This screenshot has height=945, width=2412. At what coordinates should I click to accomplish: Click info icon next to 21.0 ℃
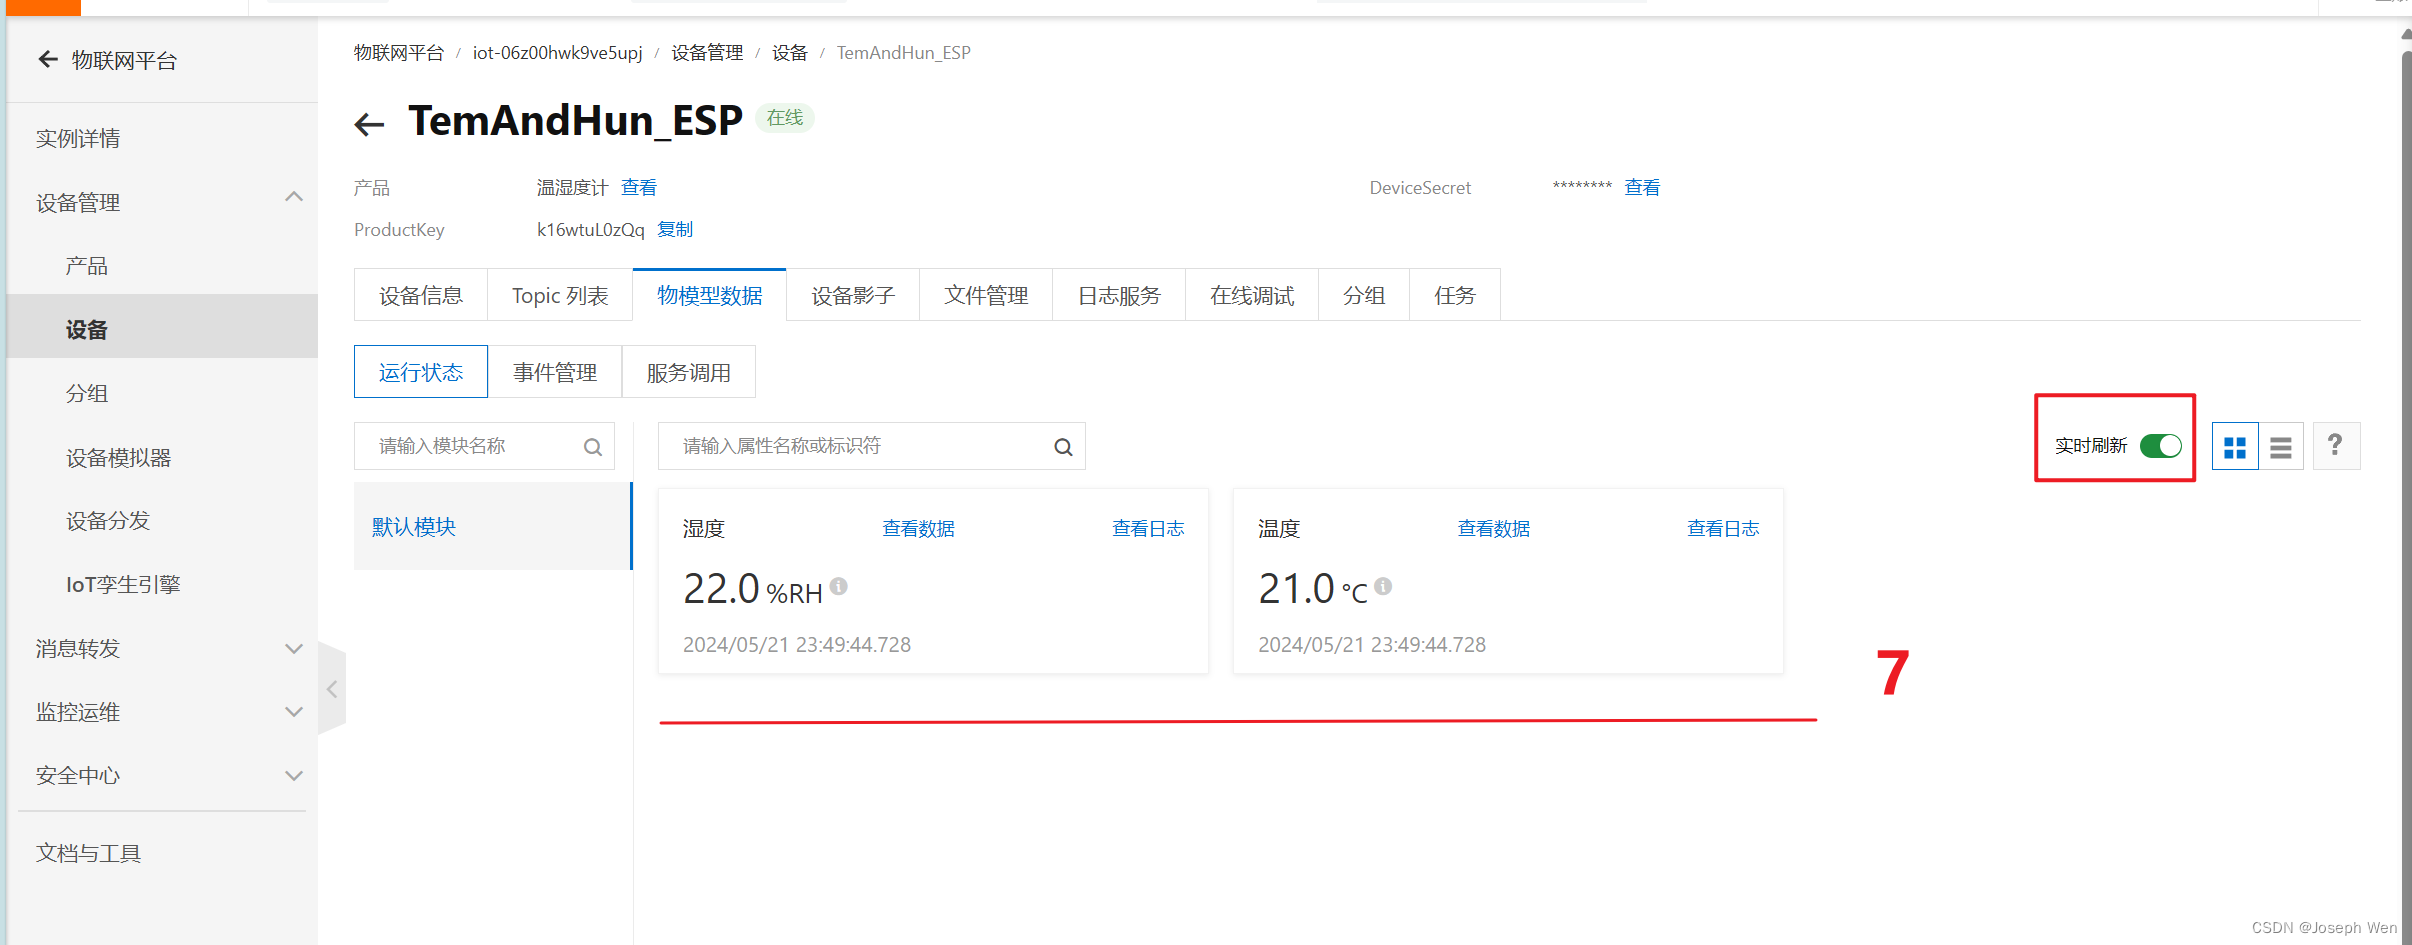(x=1383, y=586)
